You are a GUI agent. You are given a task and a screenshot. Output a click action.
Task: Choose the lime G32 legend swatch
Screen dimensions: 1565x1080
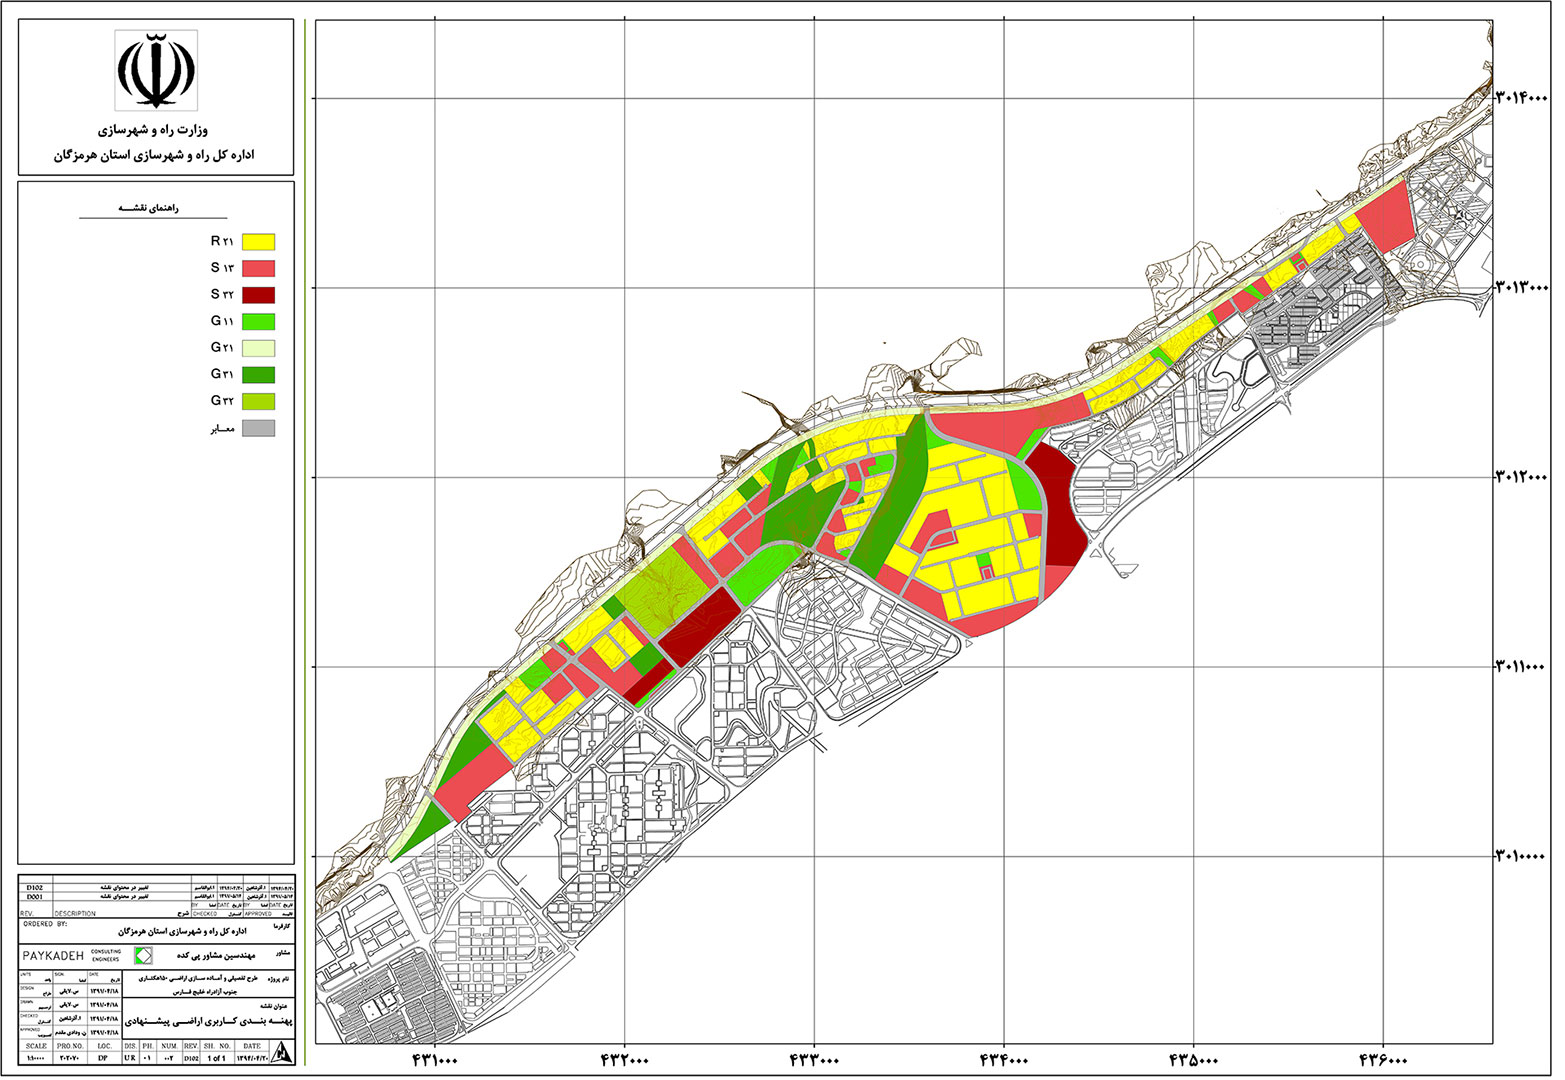(x=259, y=402)
